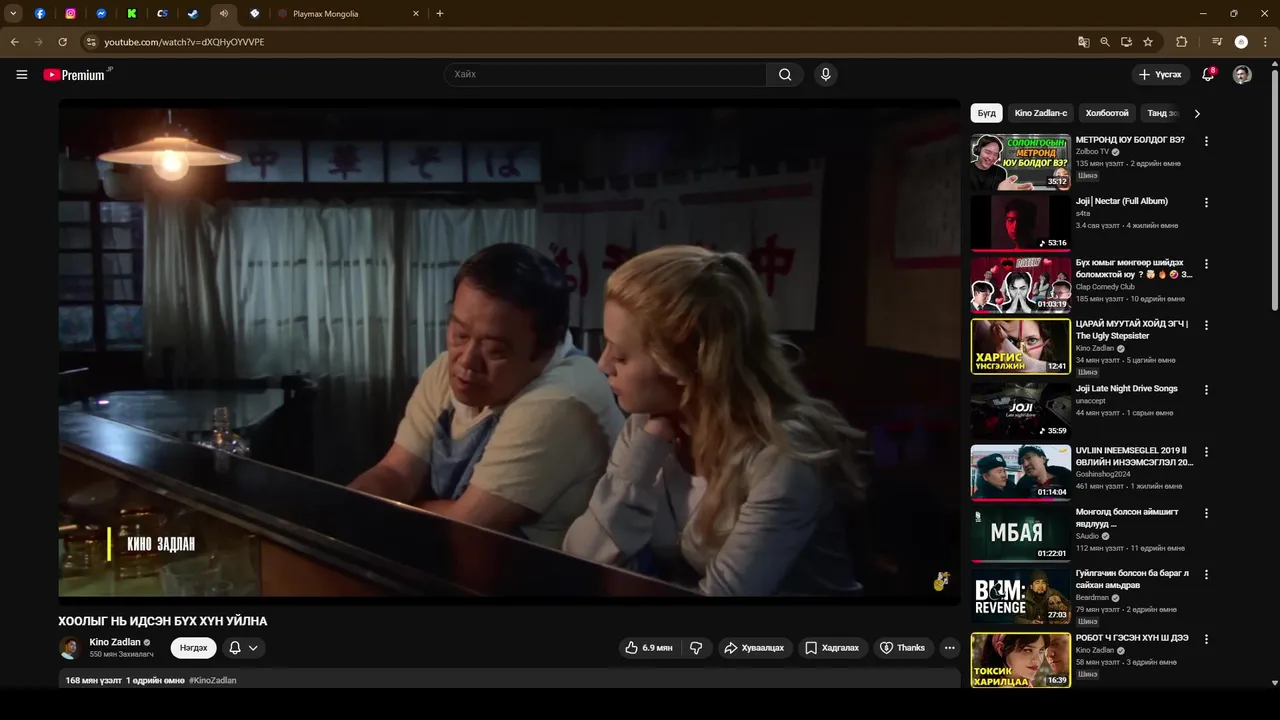Switch to the Steam pinned tab
Viewport: 1280px width, 720px height.
coord(193,14)
